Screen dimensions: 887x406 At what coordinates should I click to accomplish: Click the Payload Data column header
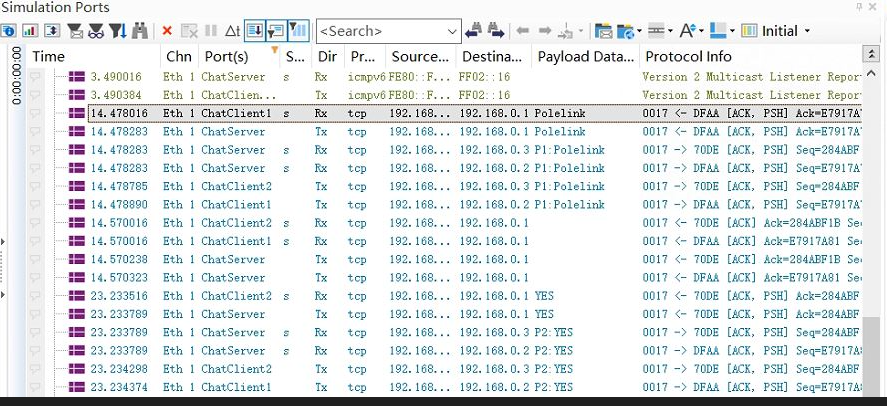[x=585, y=57]
